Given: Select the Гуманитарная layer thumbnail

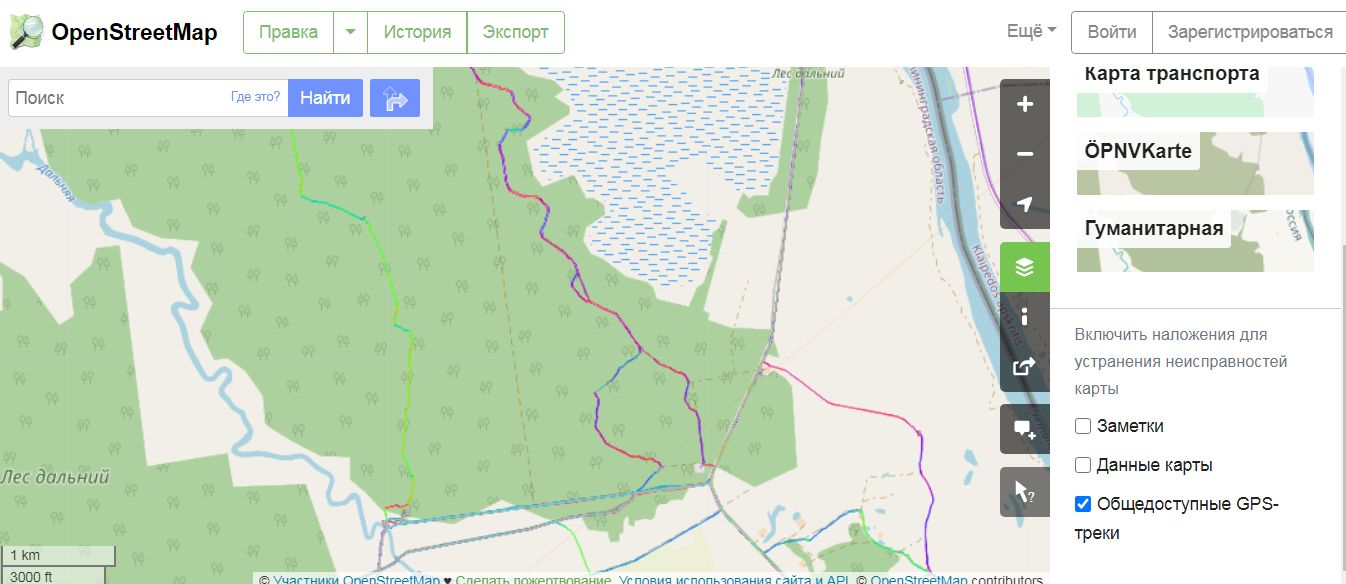Looking at the screenshot, I should [1195, 241].
